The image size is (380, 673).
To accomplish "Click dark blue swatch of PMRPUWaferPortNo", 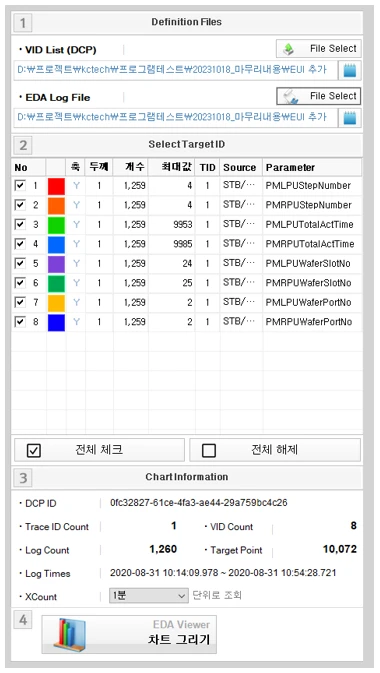I will 57,322.
